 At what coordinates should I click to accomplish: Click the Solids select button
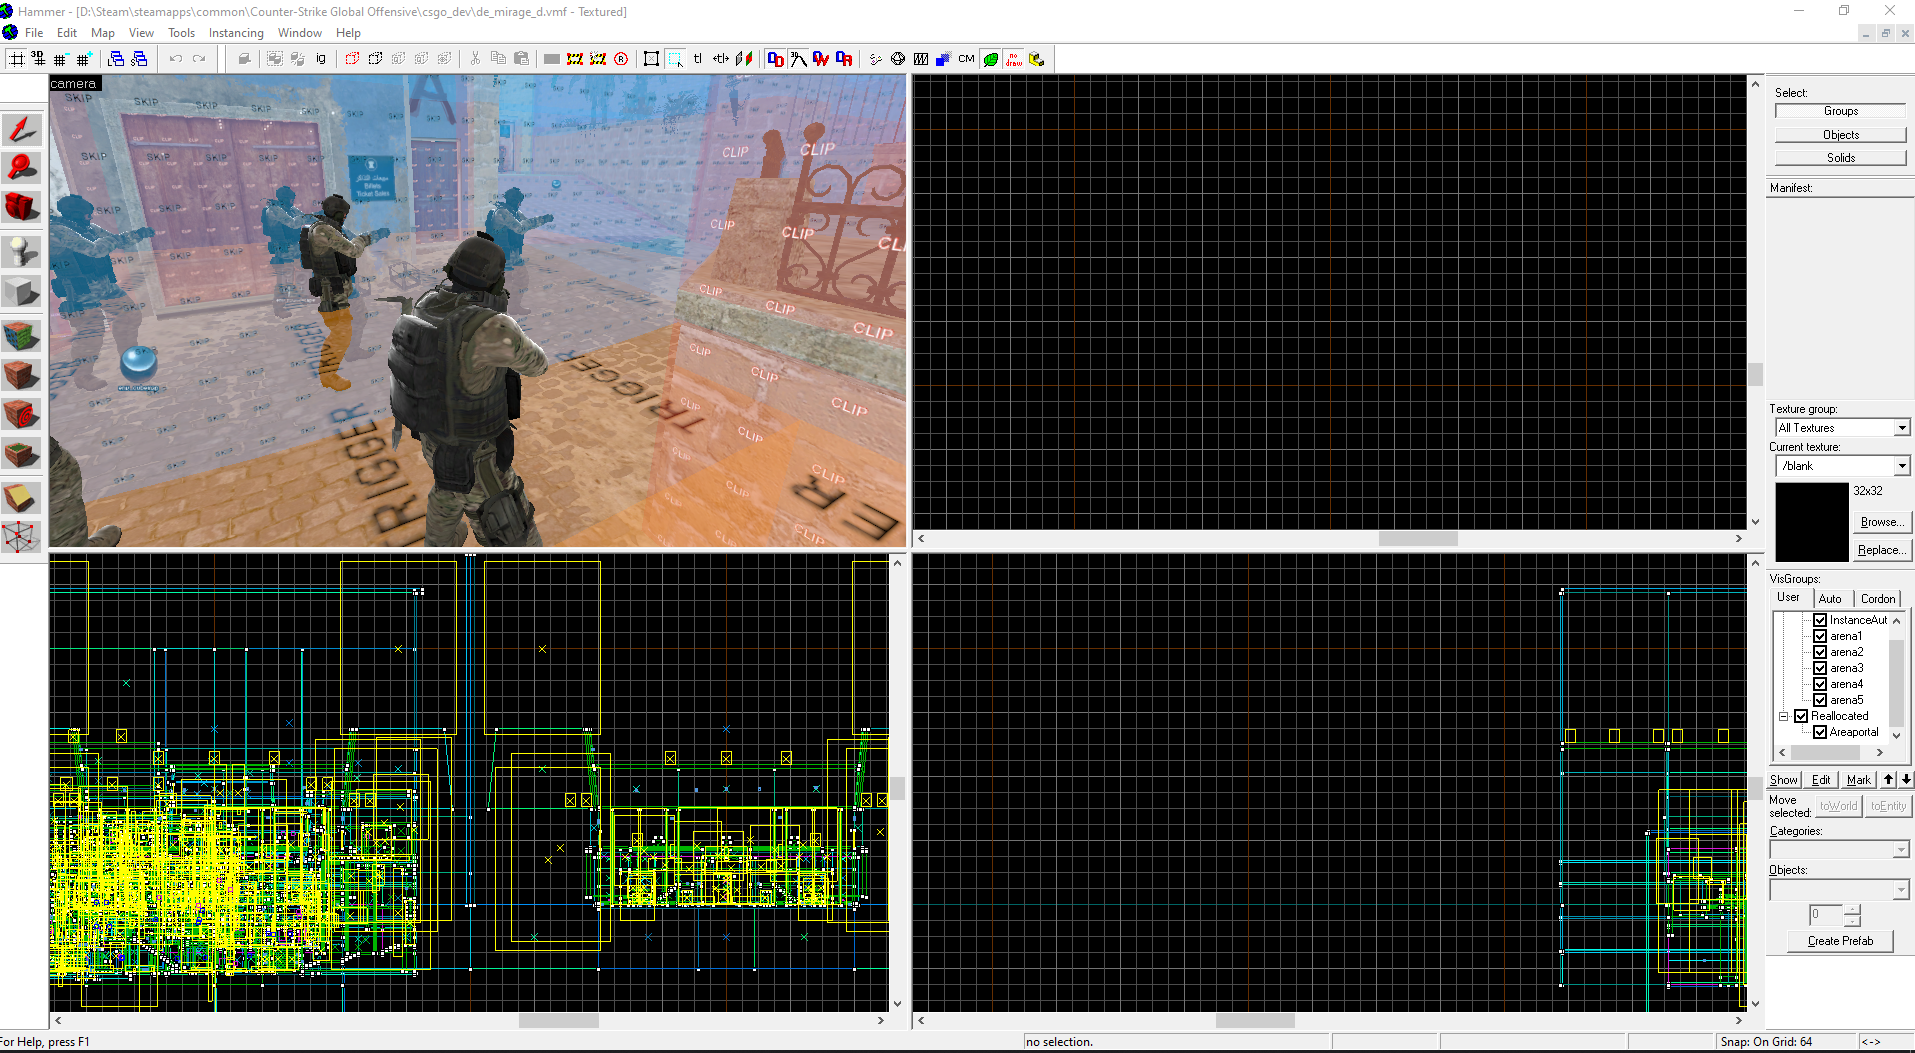tap(1840, 157)
